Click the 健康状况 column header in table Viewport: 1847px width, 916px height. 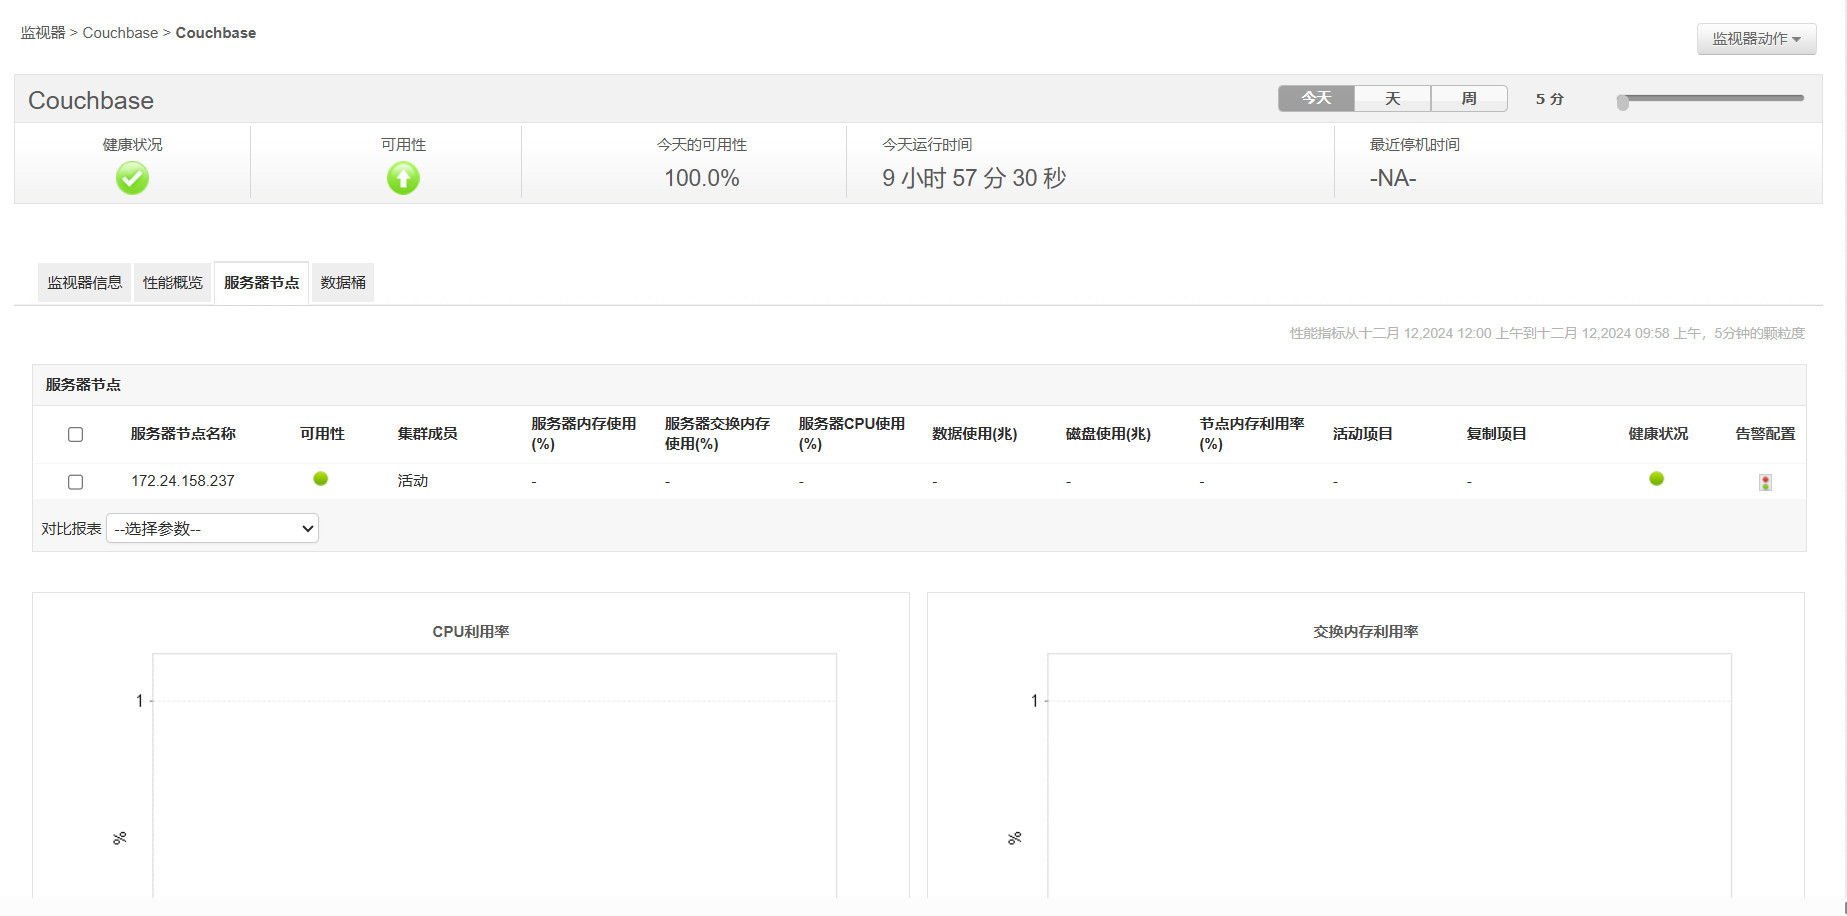pos(1658,434)
